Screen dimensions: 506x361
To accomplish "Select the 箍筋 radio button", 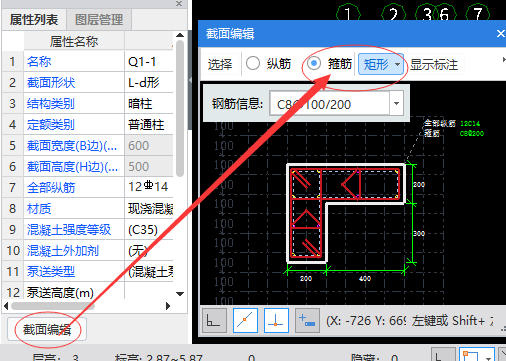I will pos(314,63).
